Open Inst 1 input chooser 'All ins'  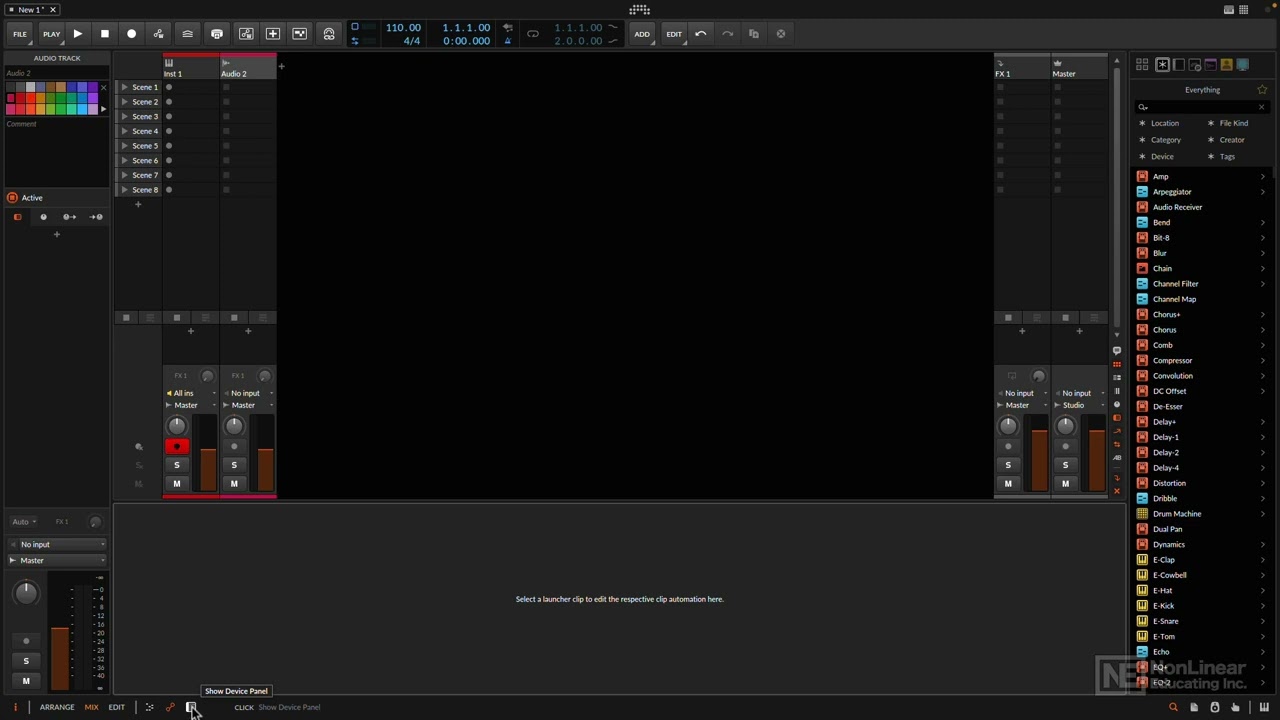pos(191,393)
